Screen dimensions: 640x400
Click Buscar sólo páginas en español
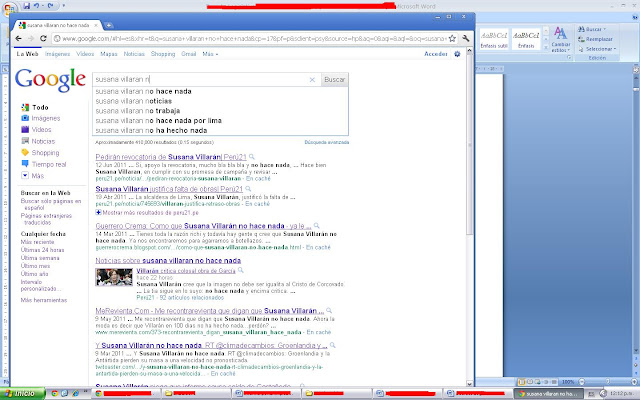pos(51,204)
